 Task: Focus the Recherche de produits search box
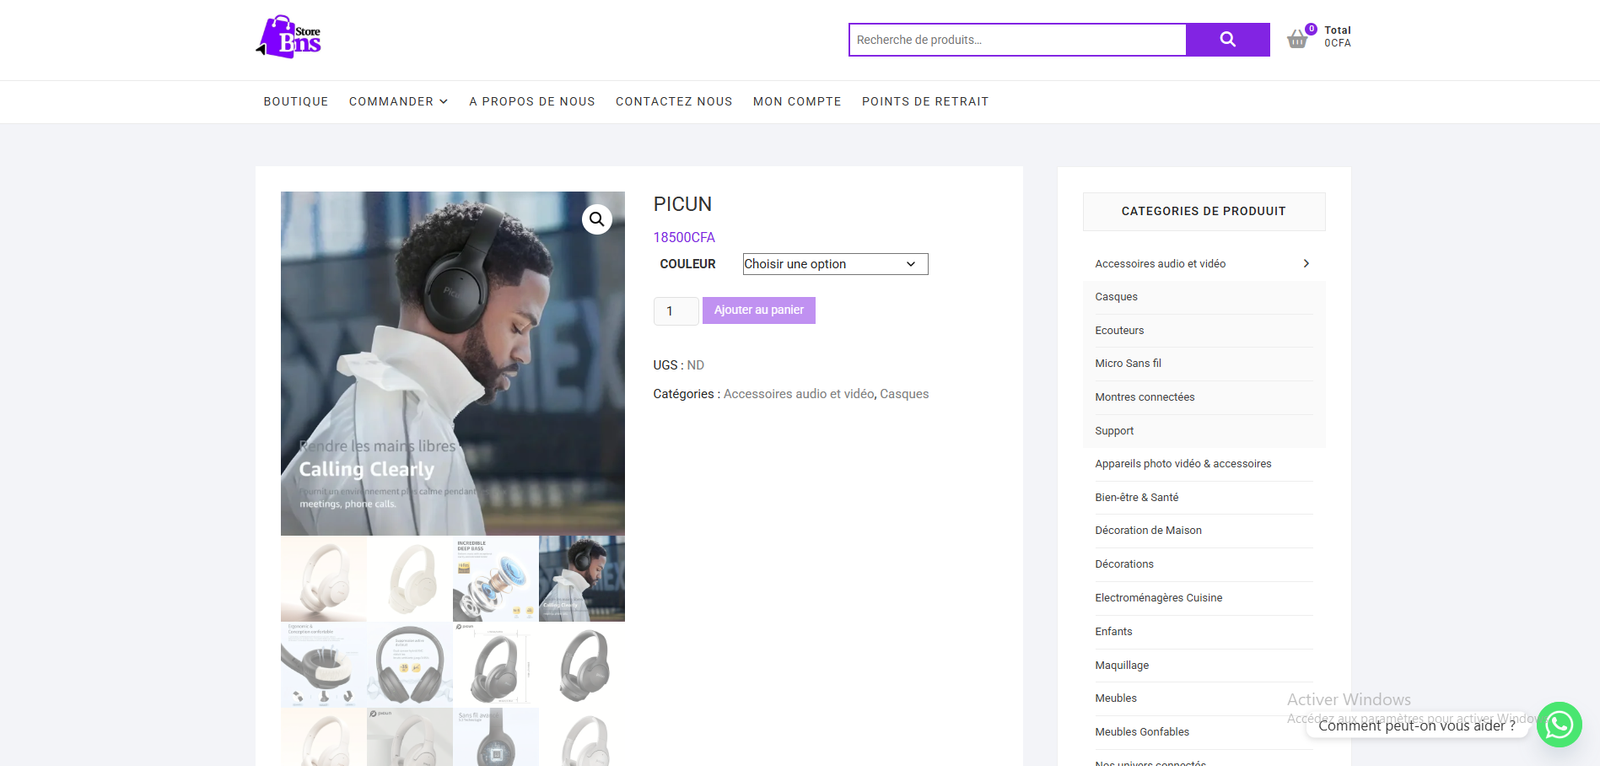tap(1017, 40)
